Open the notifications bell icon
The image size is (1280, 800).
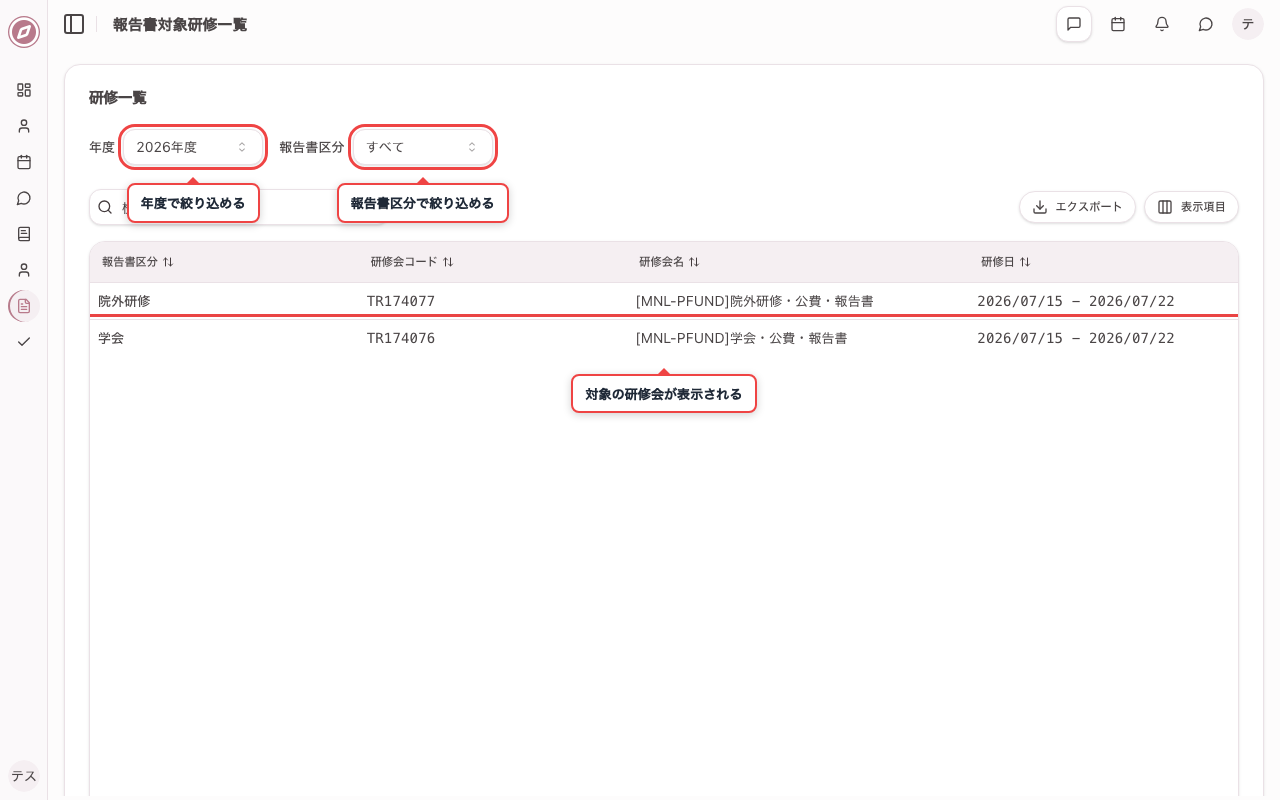click(1162, 24)
